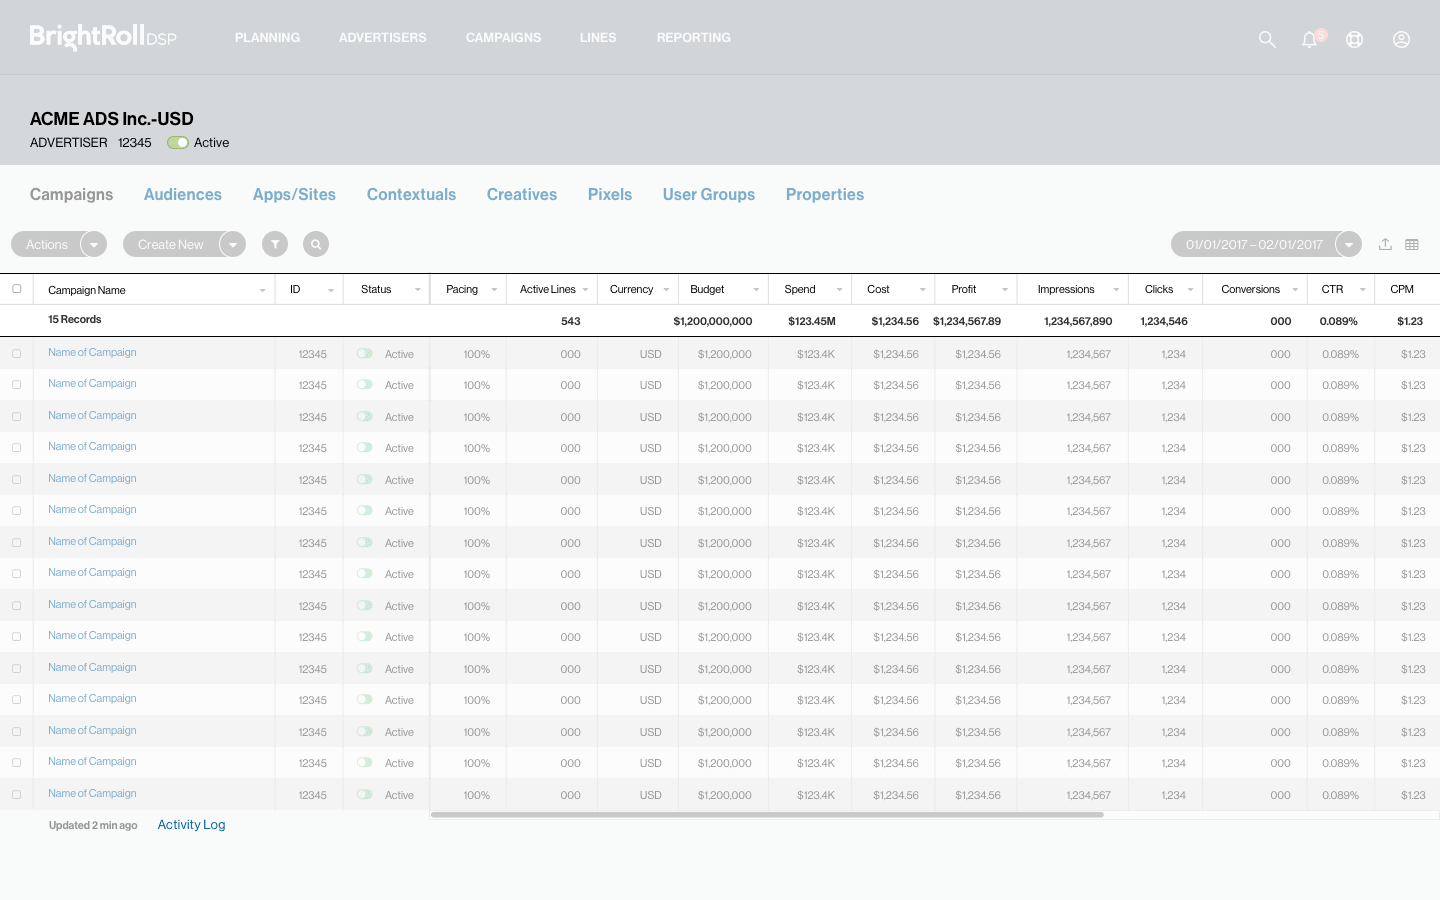The width and height of the screenshot is (1440, 900).
Task: Open the REPORTING menu item
Action: tap(693, 37)
